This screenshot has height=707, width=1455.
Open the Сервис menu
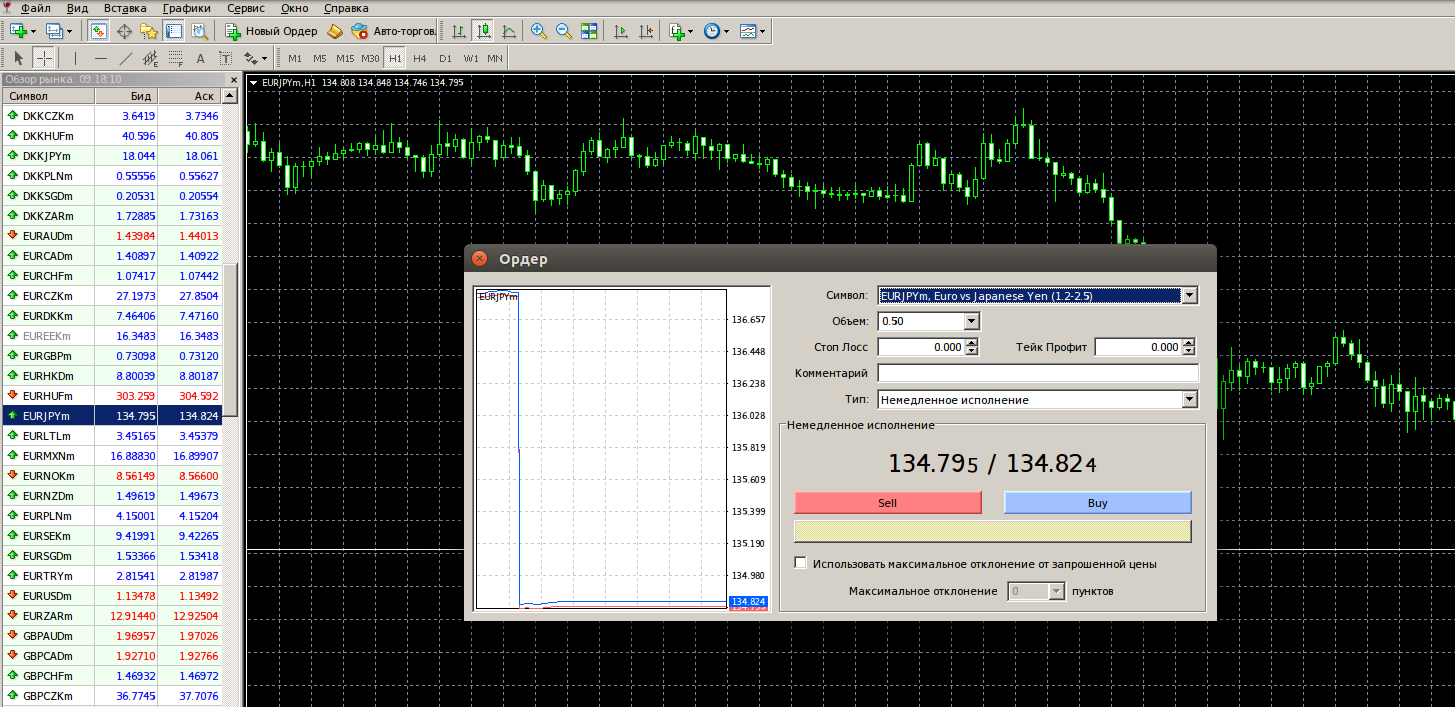click(246, 8)
